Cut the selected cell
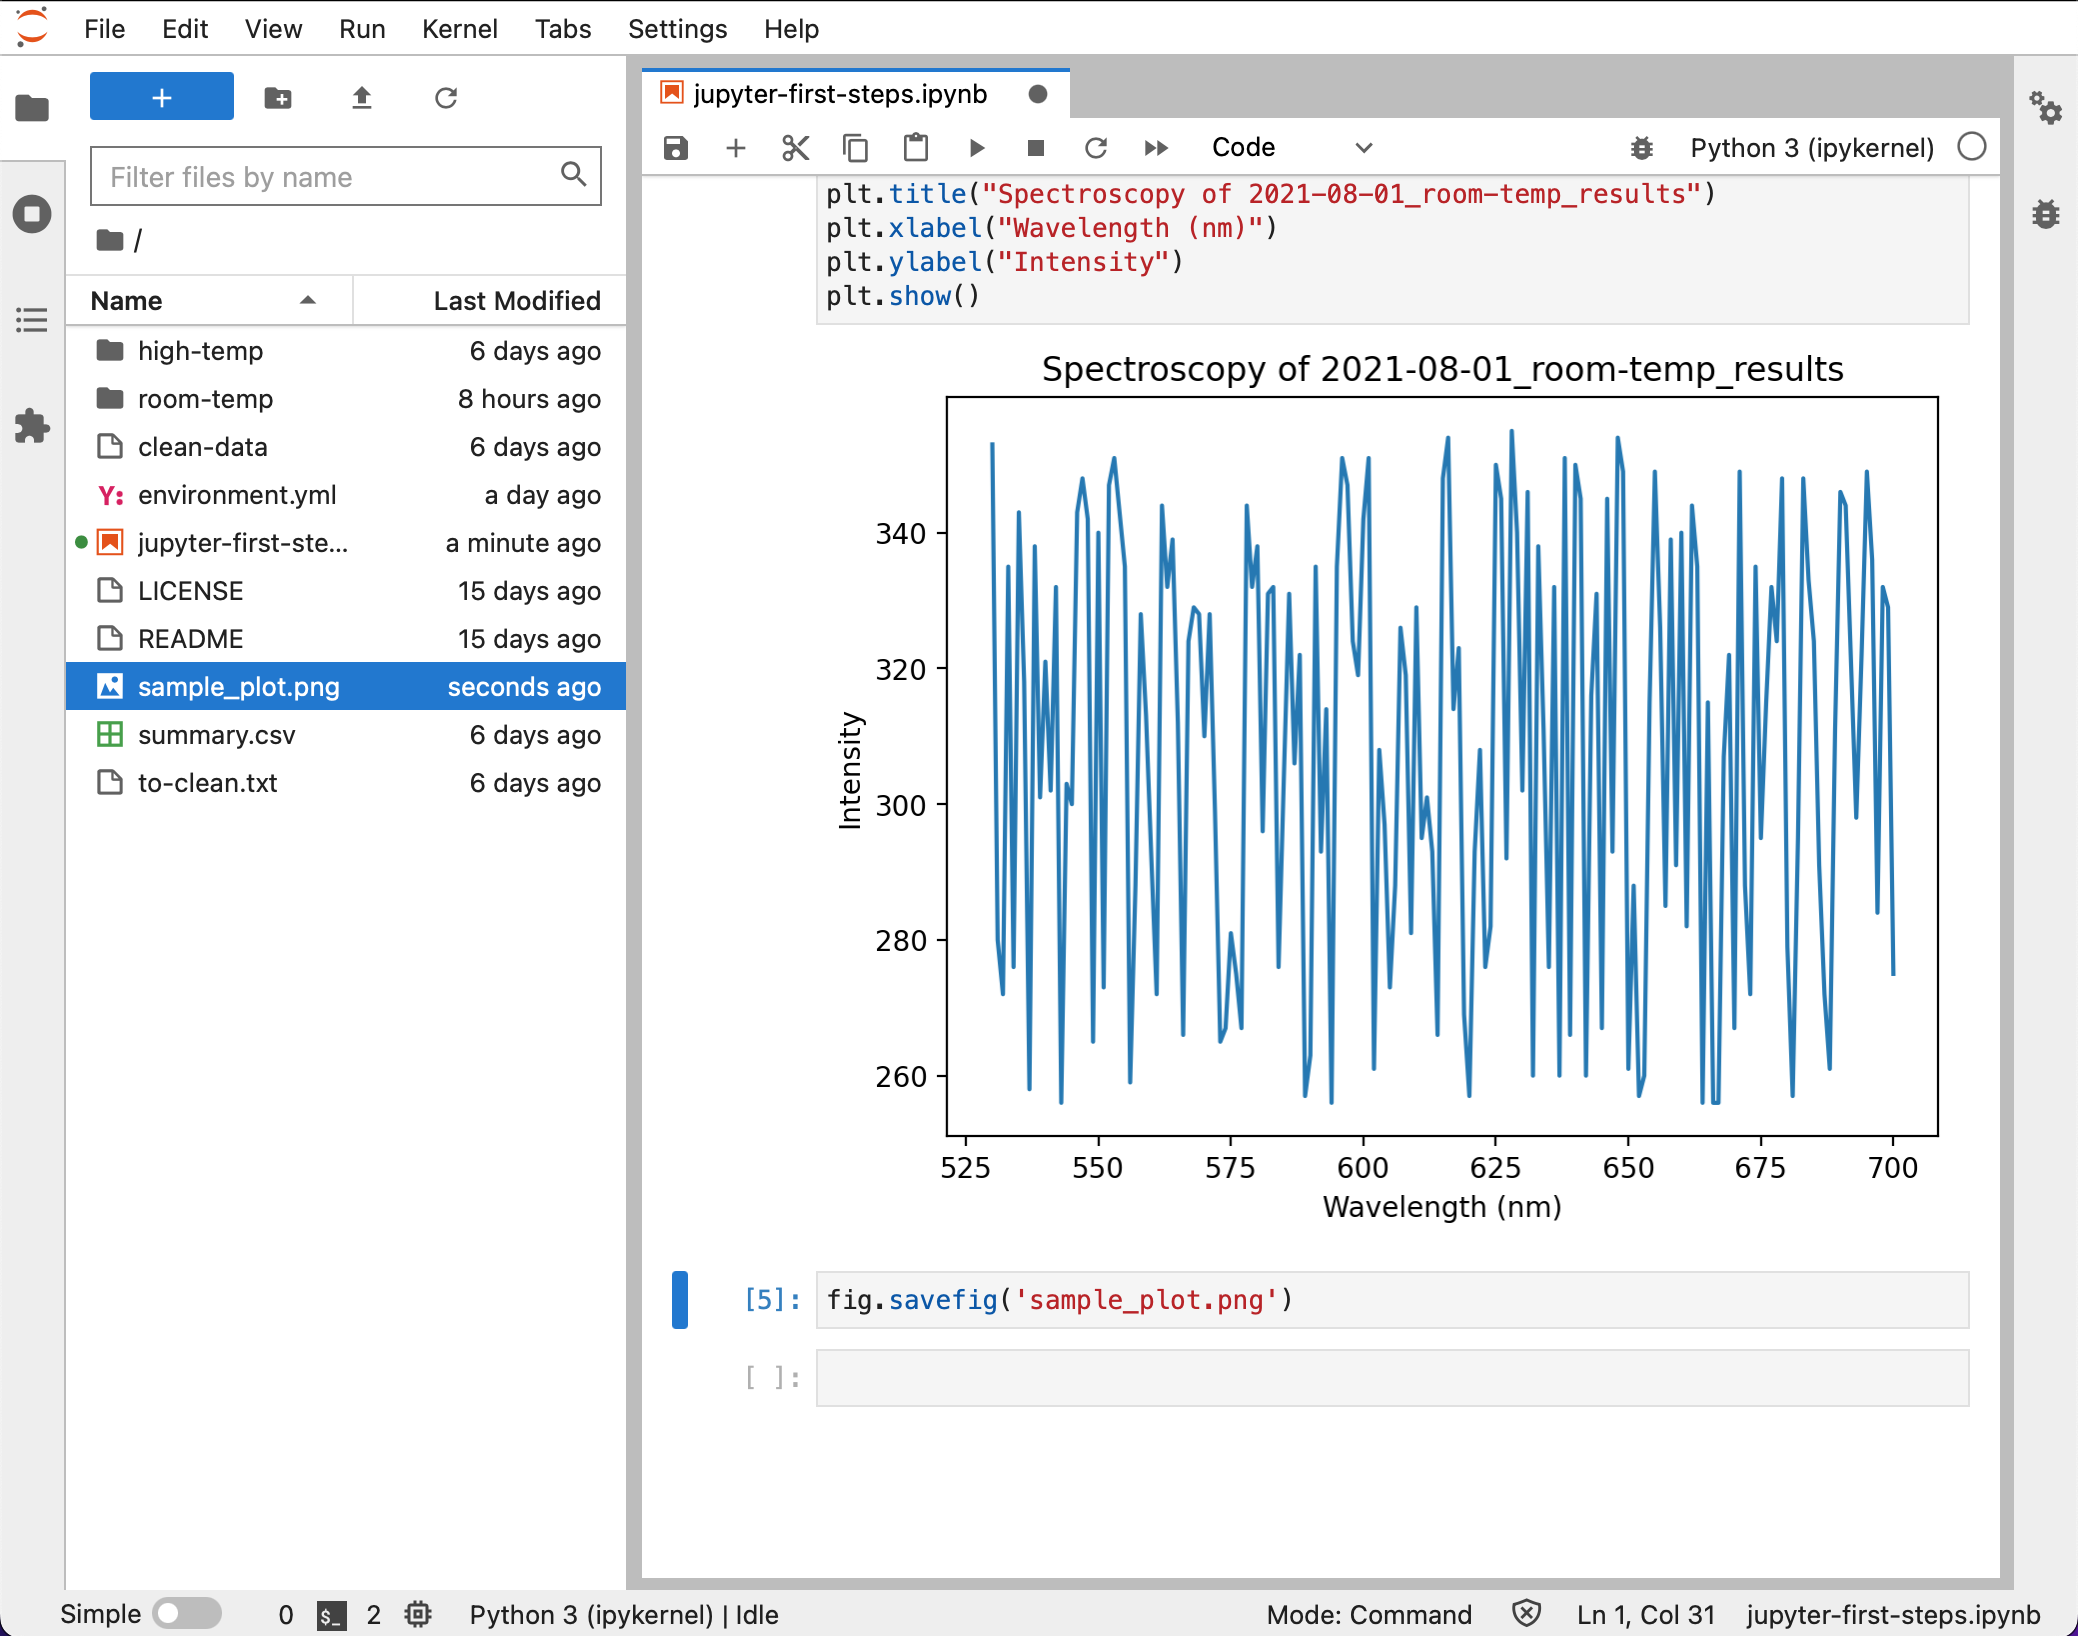This screenshot has height=1636, width=2078. [x=795, y=148]
